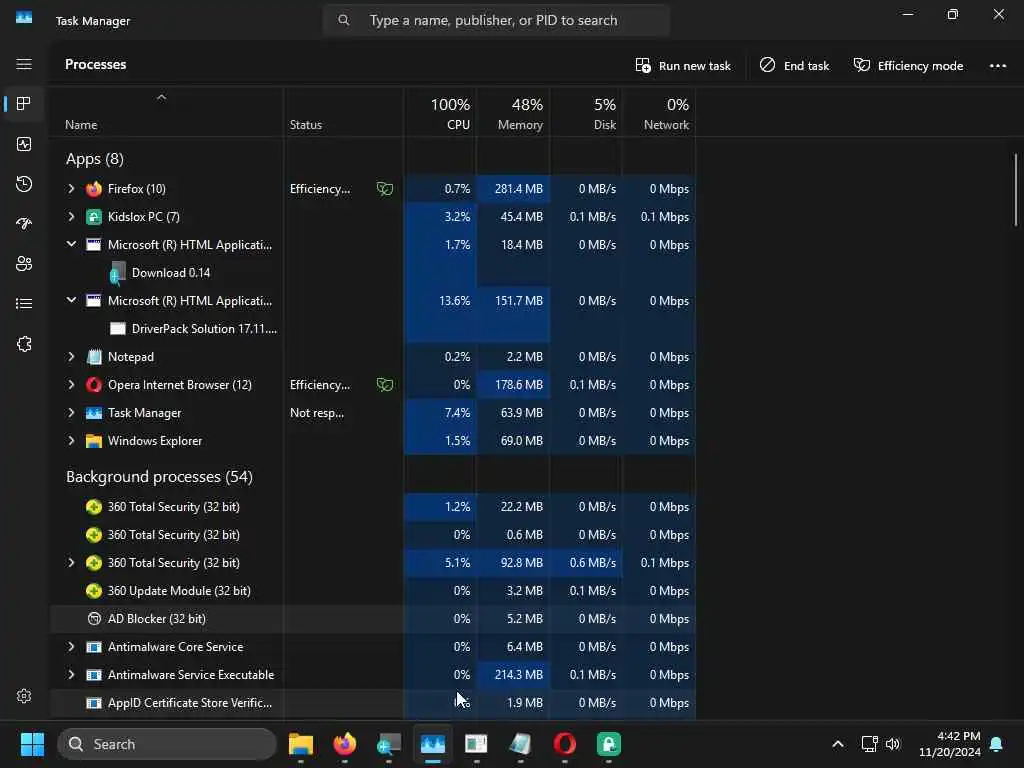Click the AD Blocker process icon

tap(94, 618)
